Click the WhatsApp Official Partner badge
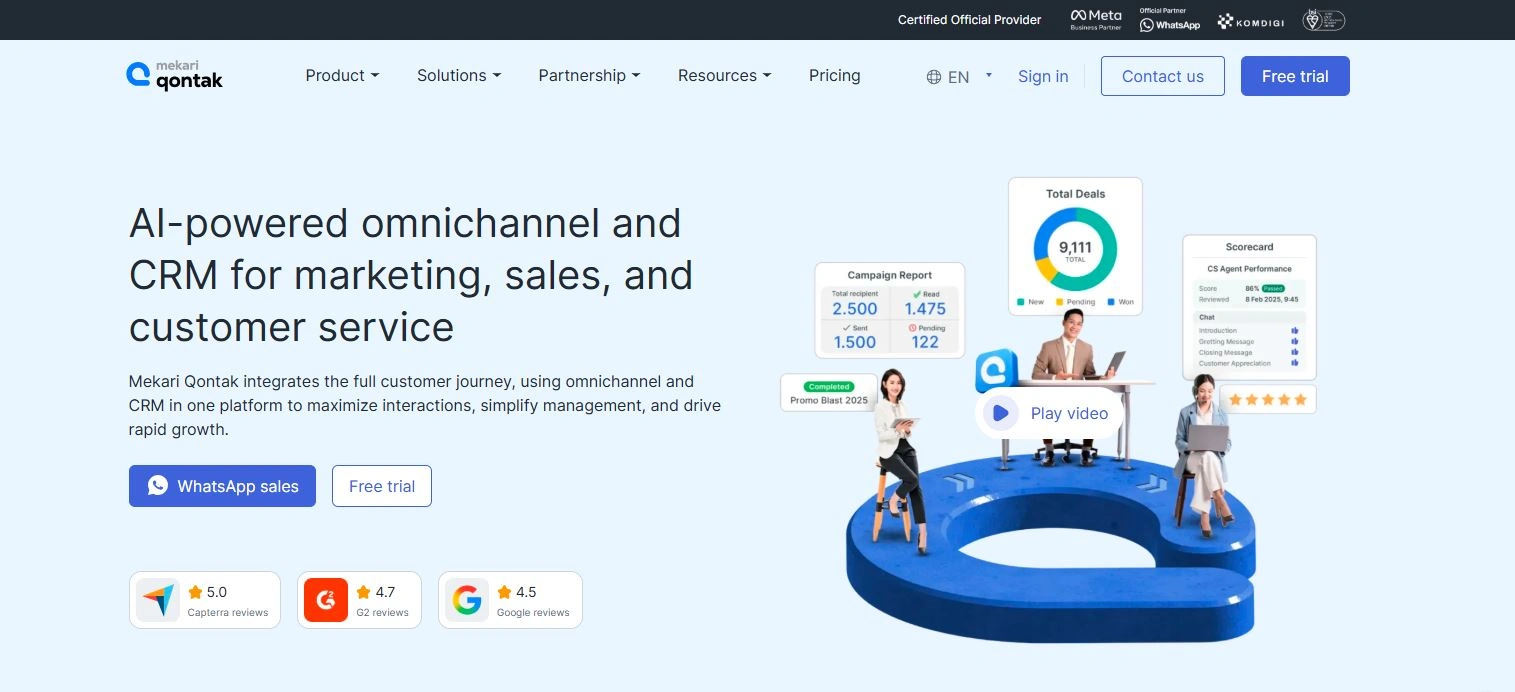1515x692 pixels. pos(1169,20)
